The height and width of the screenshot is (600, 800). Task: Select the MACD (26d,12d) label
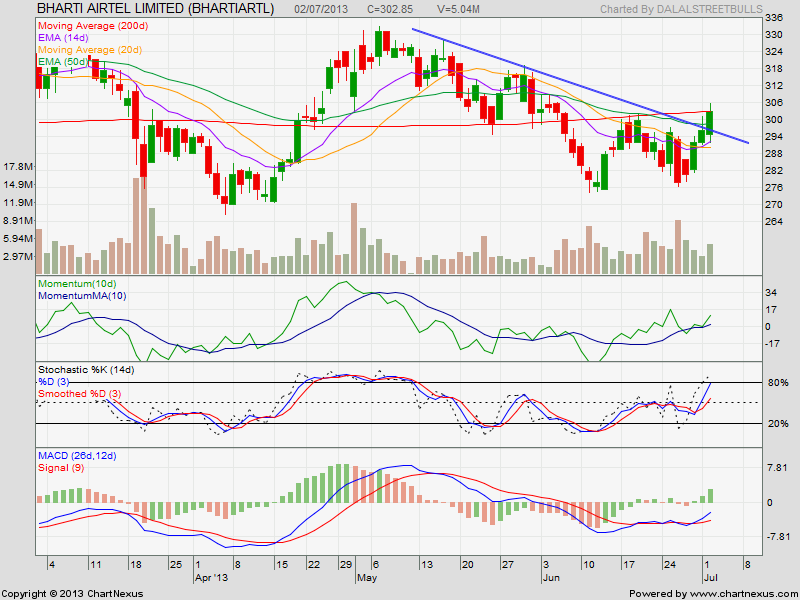[x=77, y=456]
